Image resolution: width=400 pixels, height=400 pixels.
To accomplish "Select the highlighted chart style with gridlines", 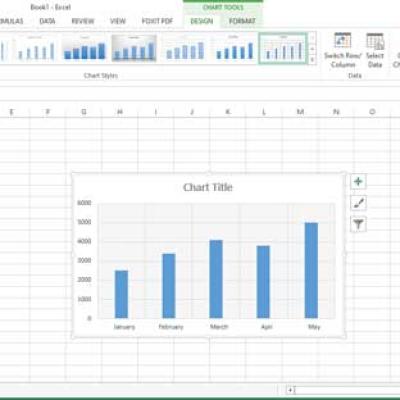I will pyautogui.click(x=283, y=48).
